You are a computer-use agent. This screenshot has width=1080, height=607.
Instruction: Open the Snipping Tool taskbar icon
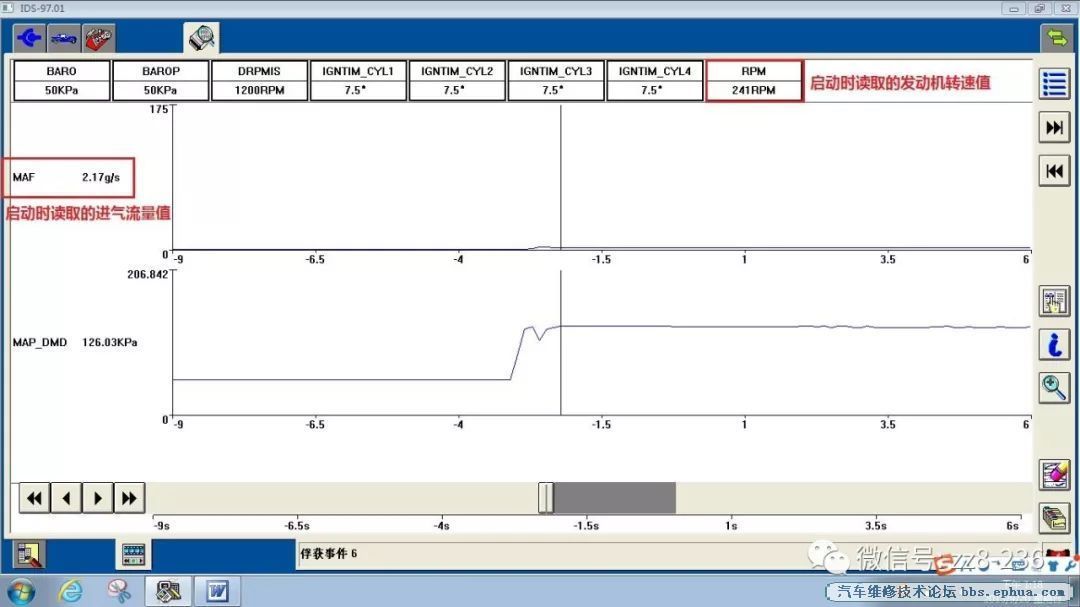coord(118,591)
